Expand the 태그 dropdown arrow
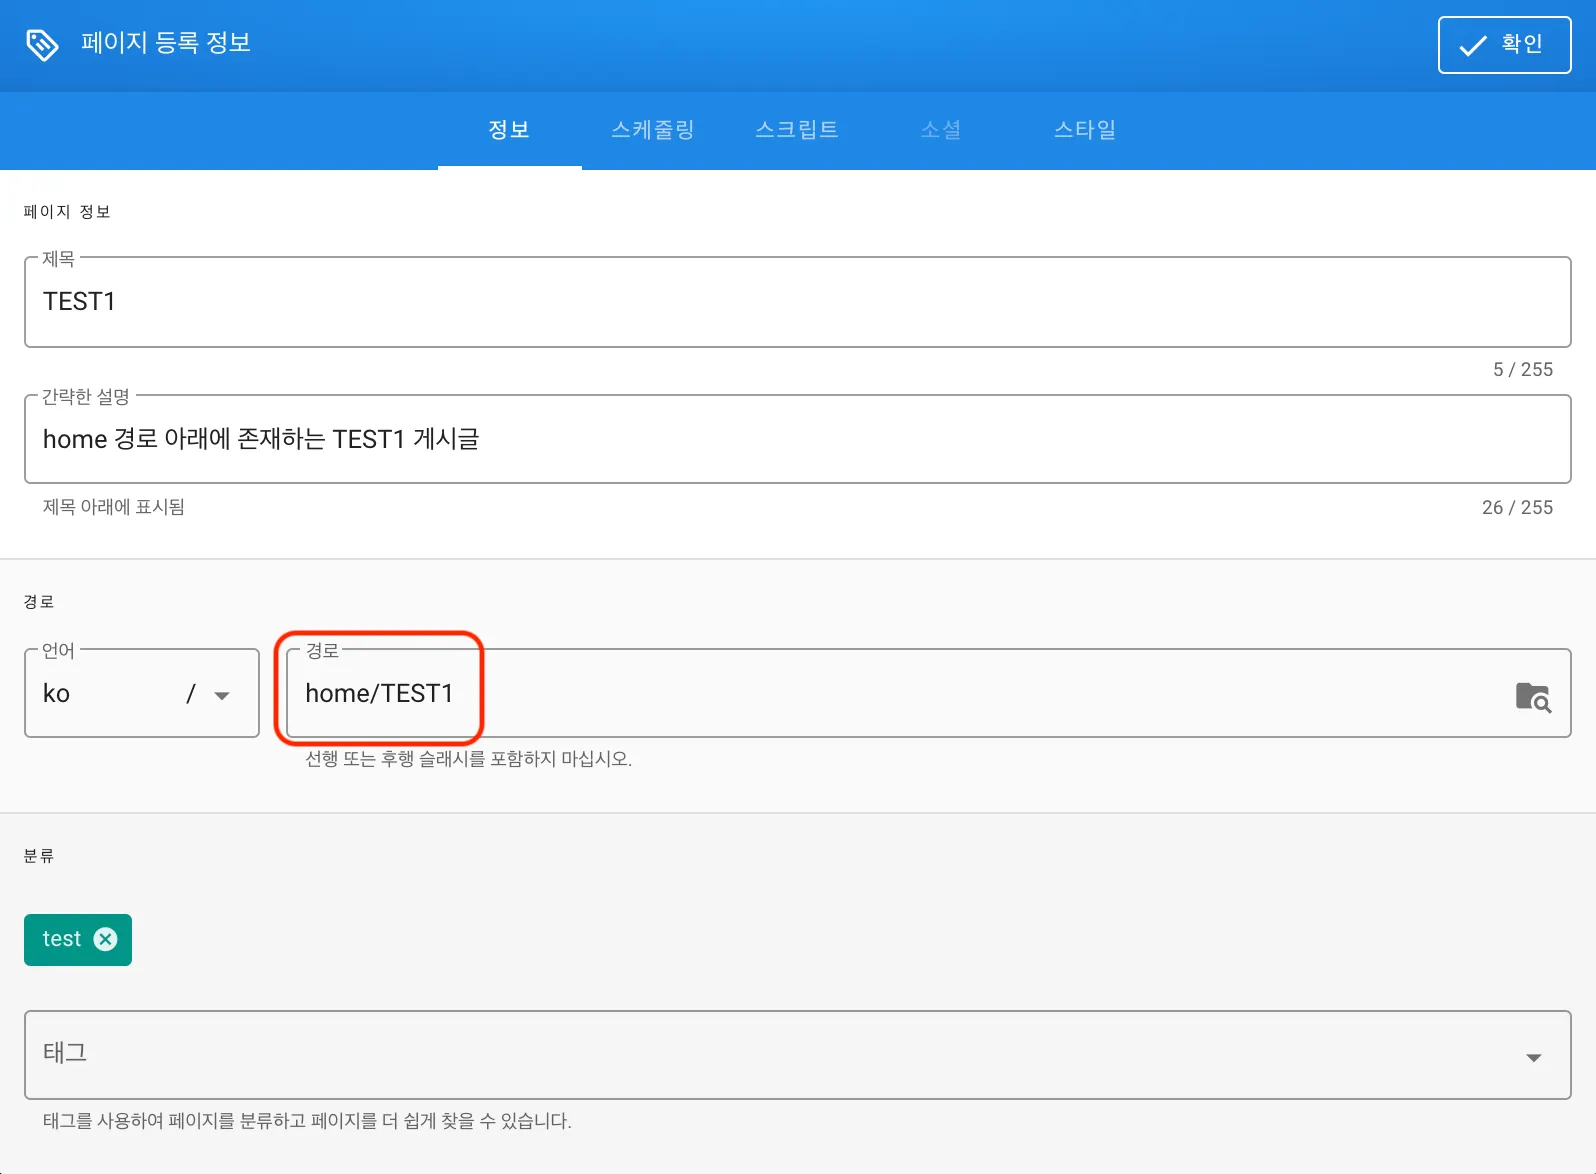 [x=1533, y=1057]
